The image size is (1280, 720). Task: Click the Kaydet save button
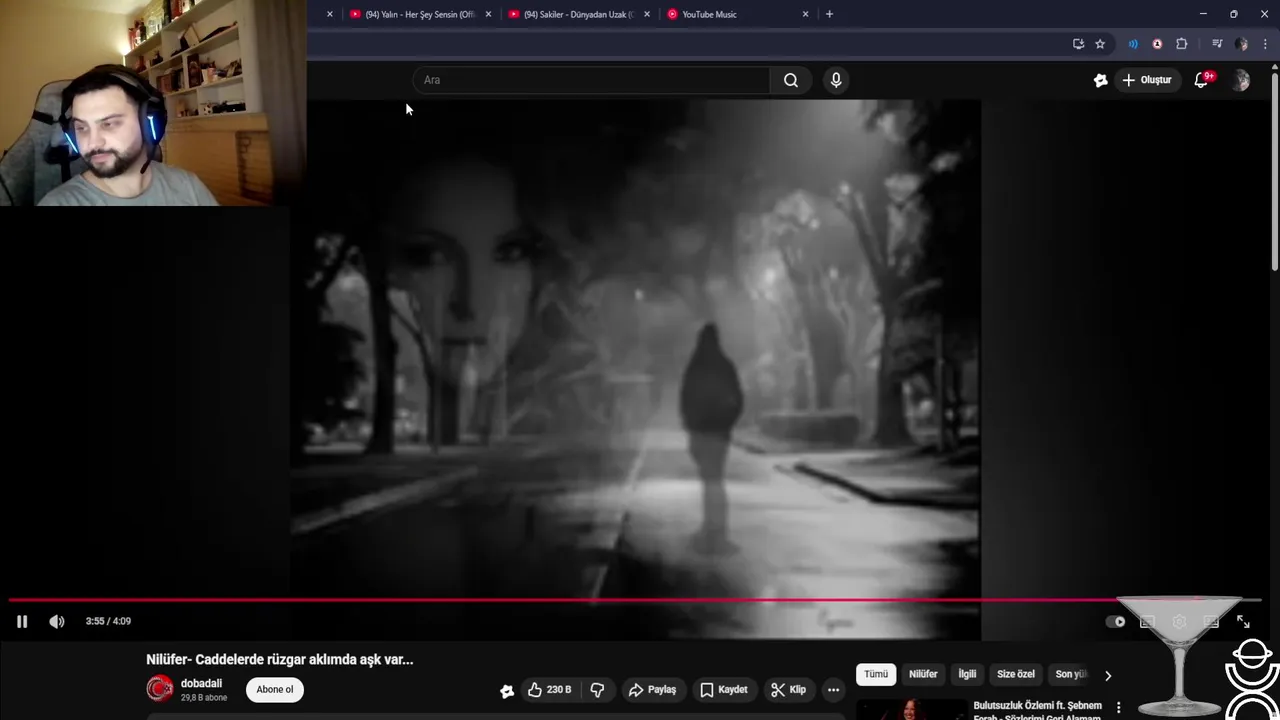pyautogui.click(x=724, y=690)
